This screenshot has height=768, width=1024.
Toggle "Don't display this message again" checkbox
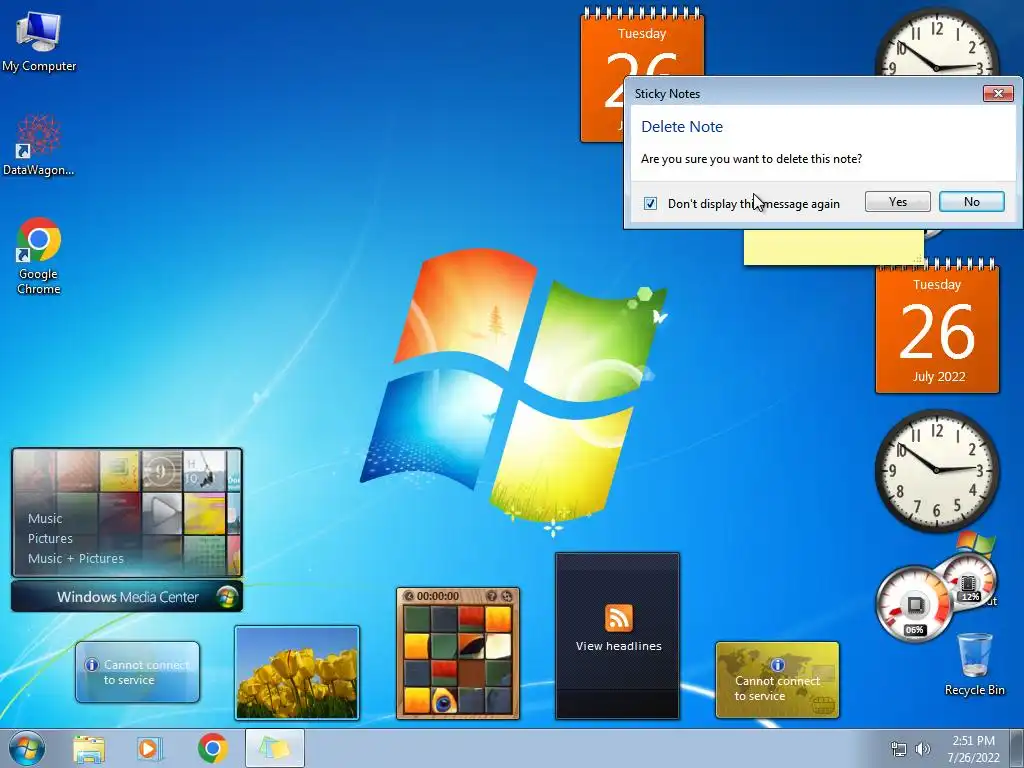(650, 203)
